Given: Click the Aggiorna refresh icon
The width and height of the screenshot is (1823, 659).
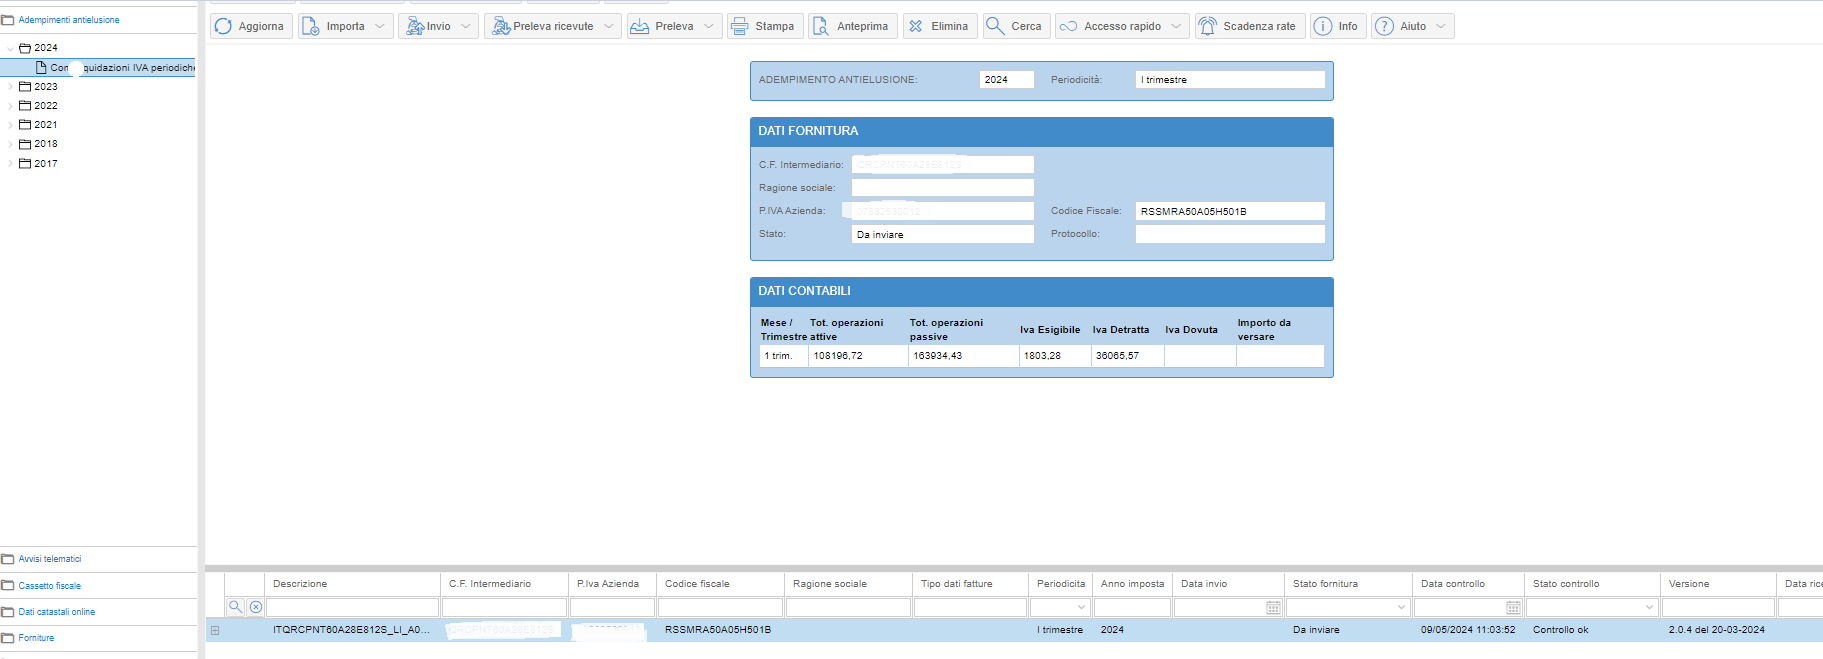Looking at the screenshot, I should (x=223, y=26).
